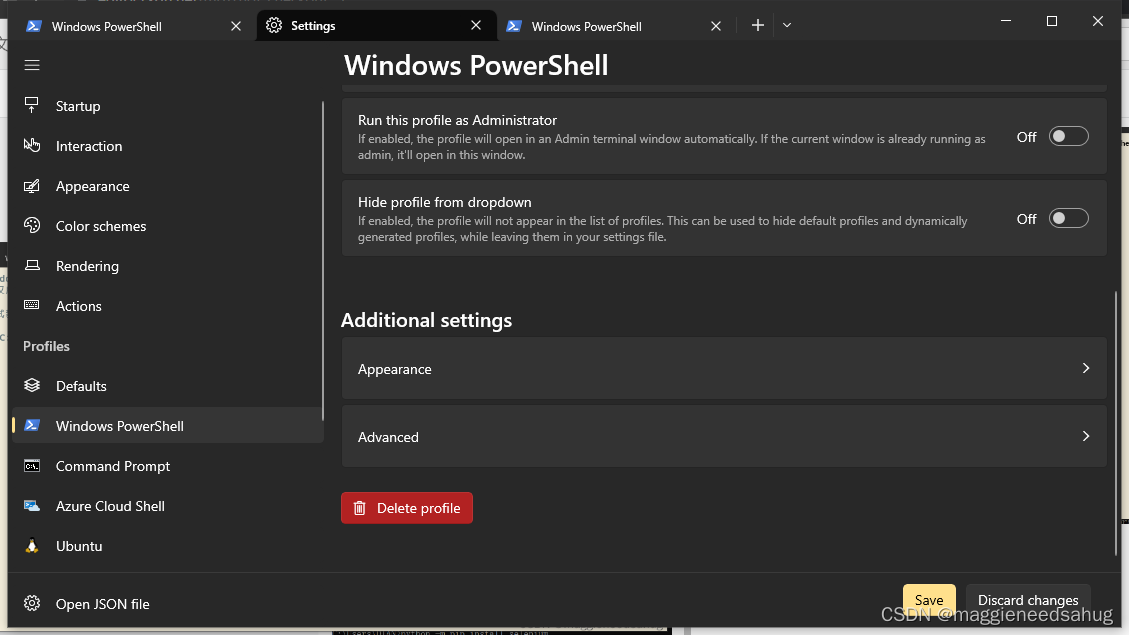Viewport: 1129px width, 635px height.
Task: Switch to the Settings tab
Action: tap(376, 25)
